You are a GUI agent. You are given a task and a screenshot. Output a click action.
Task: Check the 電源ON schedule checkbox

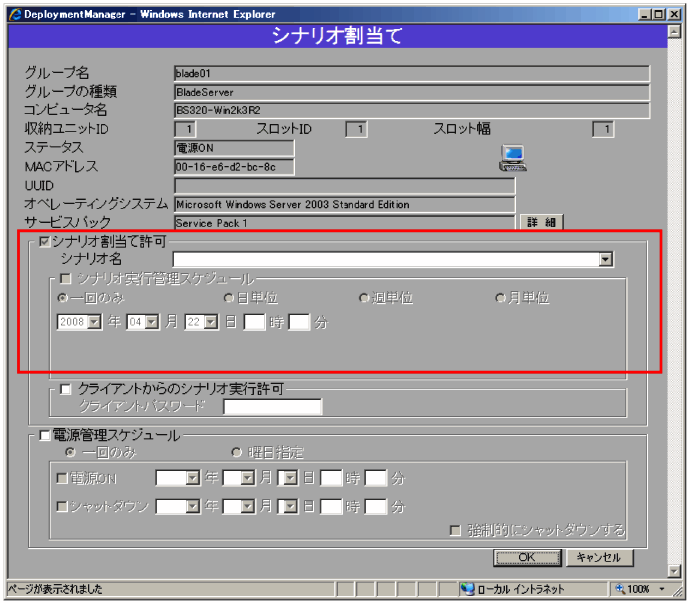pyautogui.click(x=62, y=478)
